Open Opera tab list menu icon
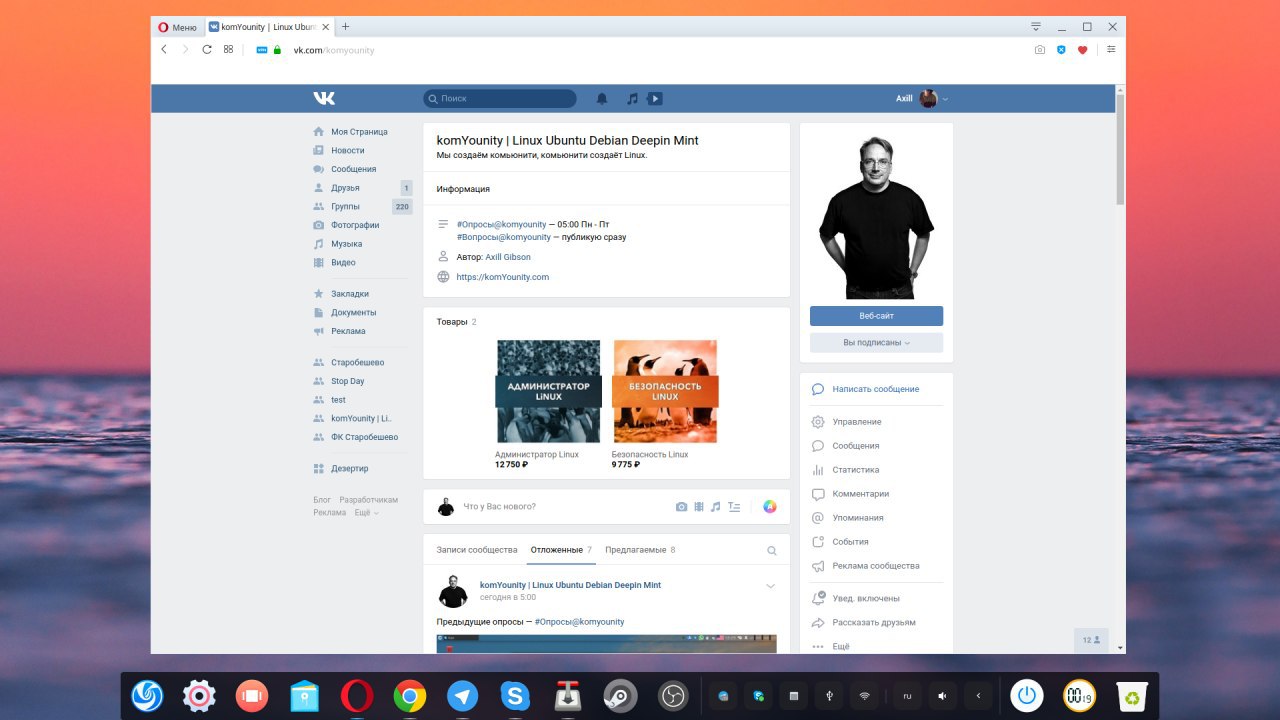This screenshot has width=1280, height=720. pos(1035,27)
